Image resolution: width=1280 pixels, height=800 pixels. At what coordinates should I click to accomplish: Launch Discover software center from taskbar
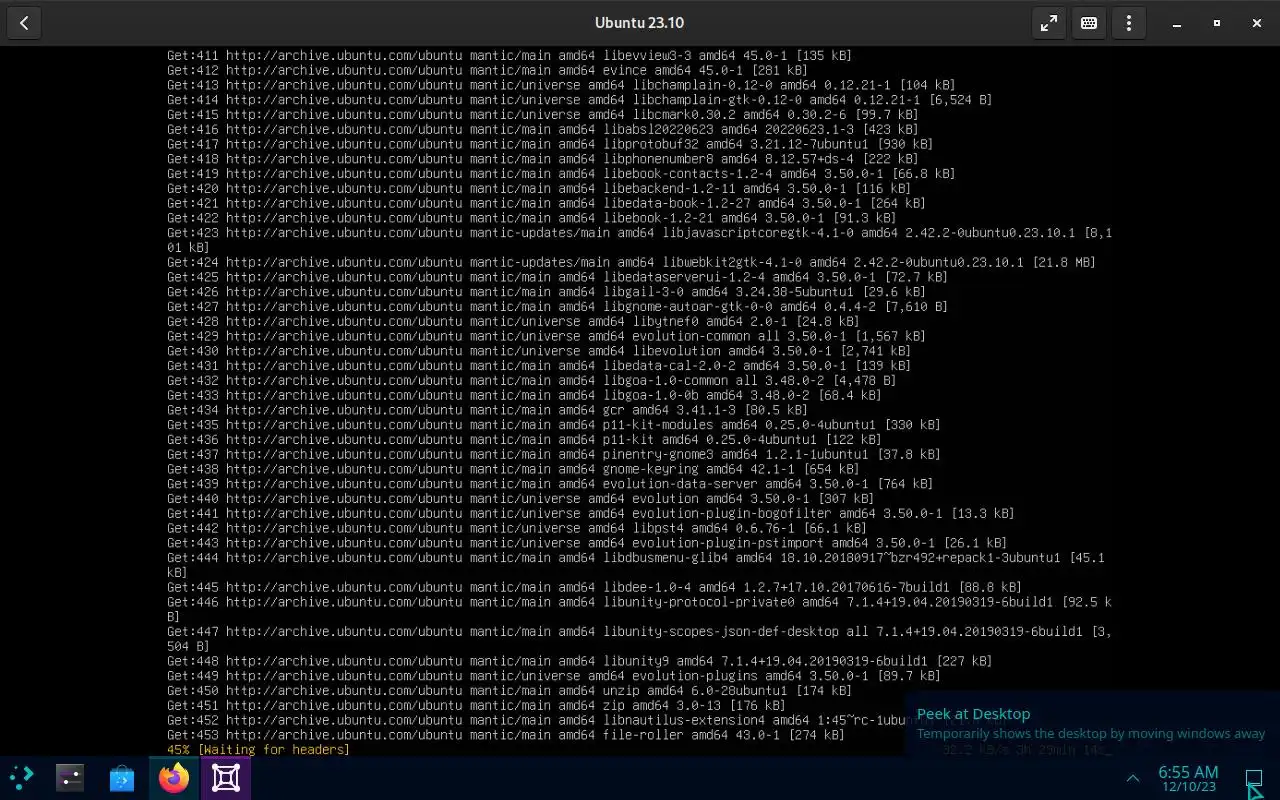tap(122, 777)
